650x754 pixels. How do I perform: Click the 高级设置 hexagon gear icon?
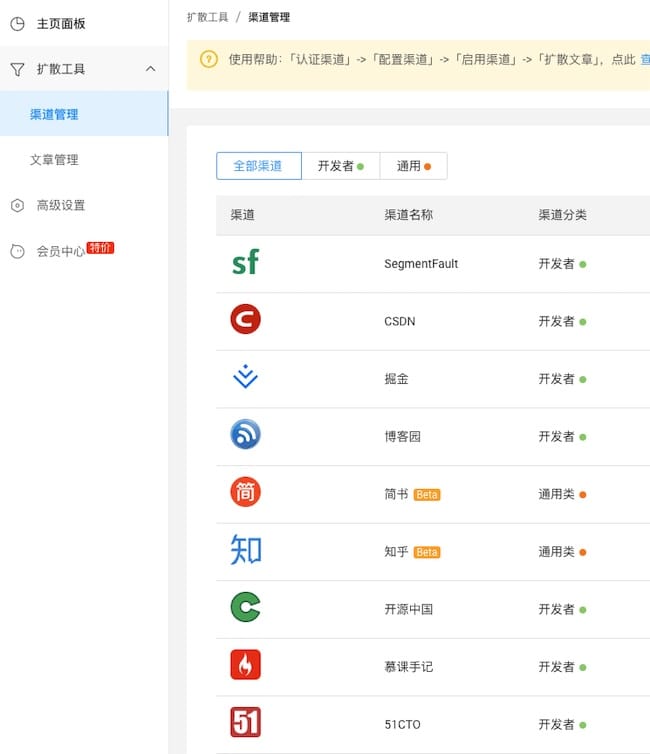tap(17, 206)
